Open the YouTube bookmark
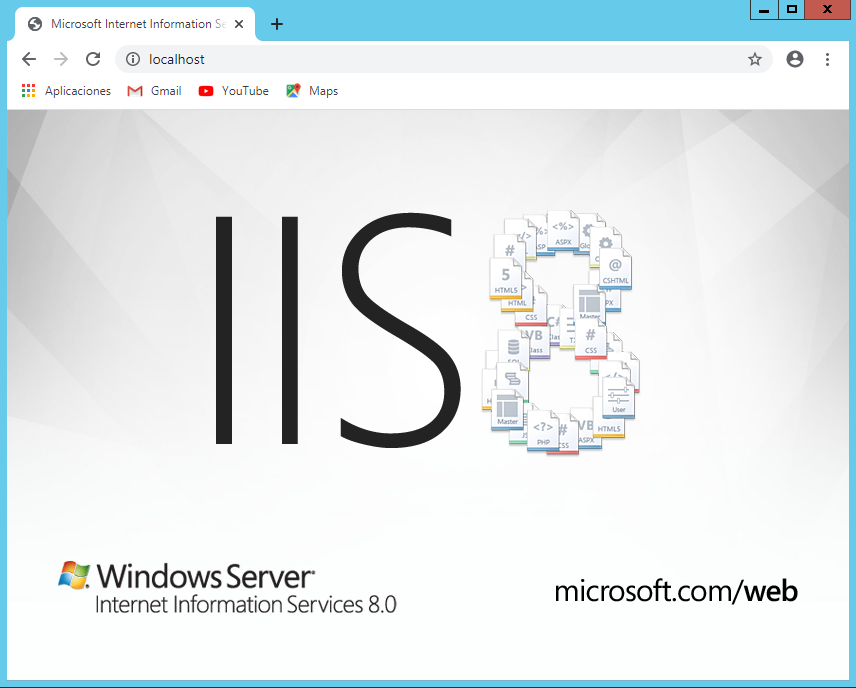 [234, 91]
